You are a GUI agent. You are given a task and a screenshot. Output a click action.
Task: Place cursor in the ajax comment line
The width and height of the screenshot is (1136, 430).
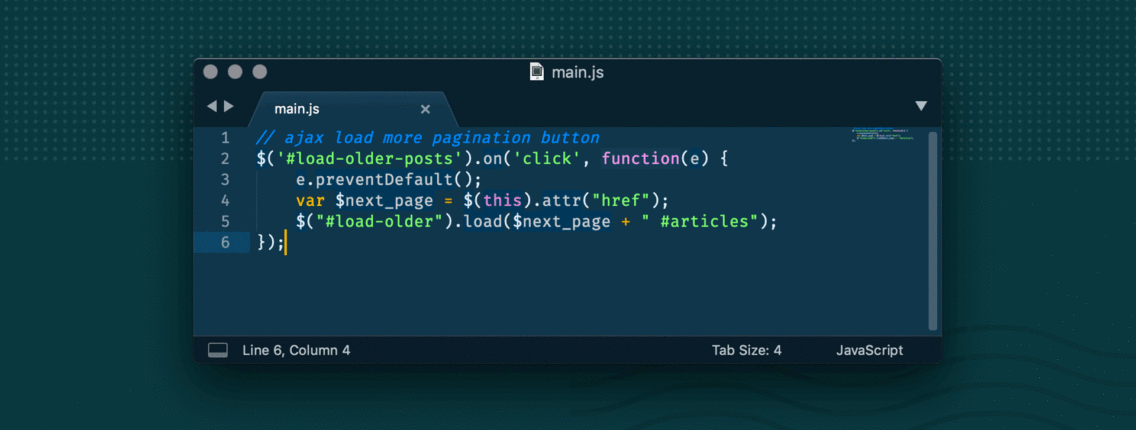[x=428, y=138]
